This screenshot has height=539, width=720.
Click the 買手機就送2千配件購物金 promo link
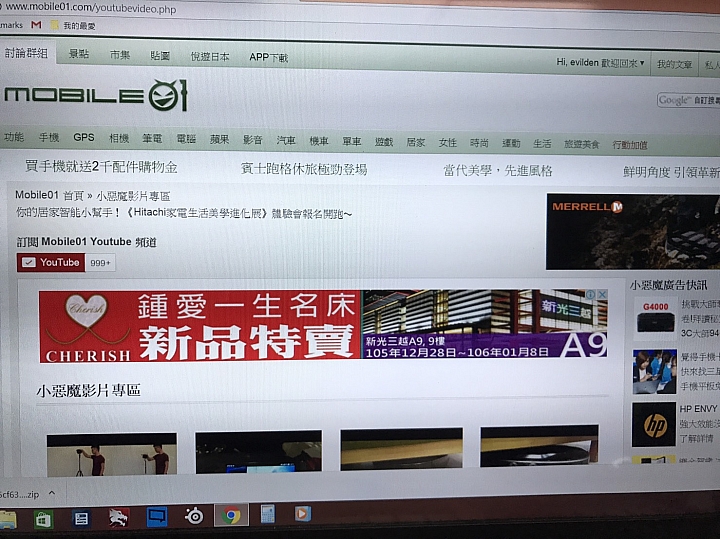pyautogui.click(x=101, y=167)
